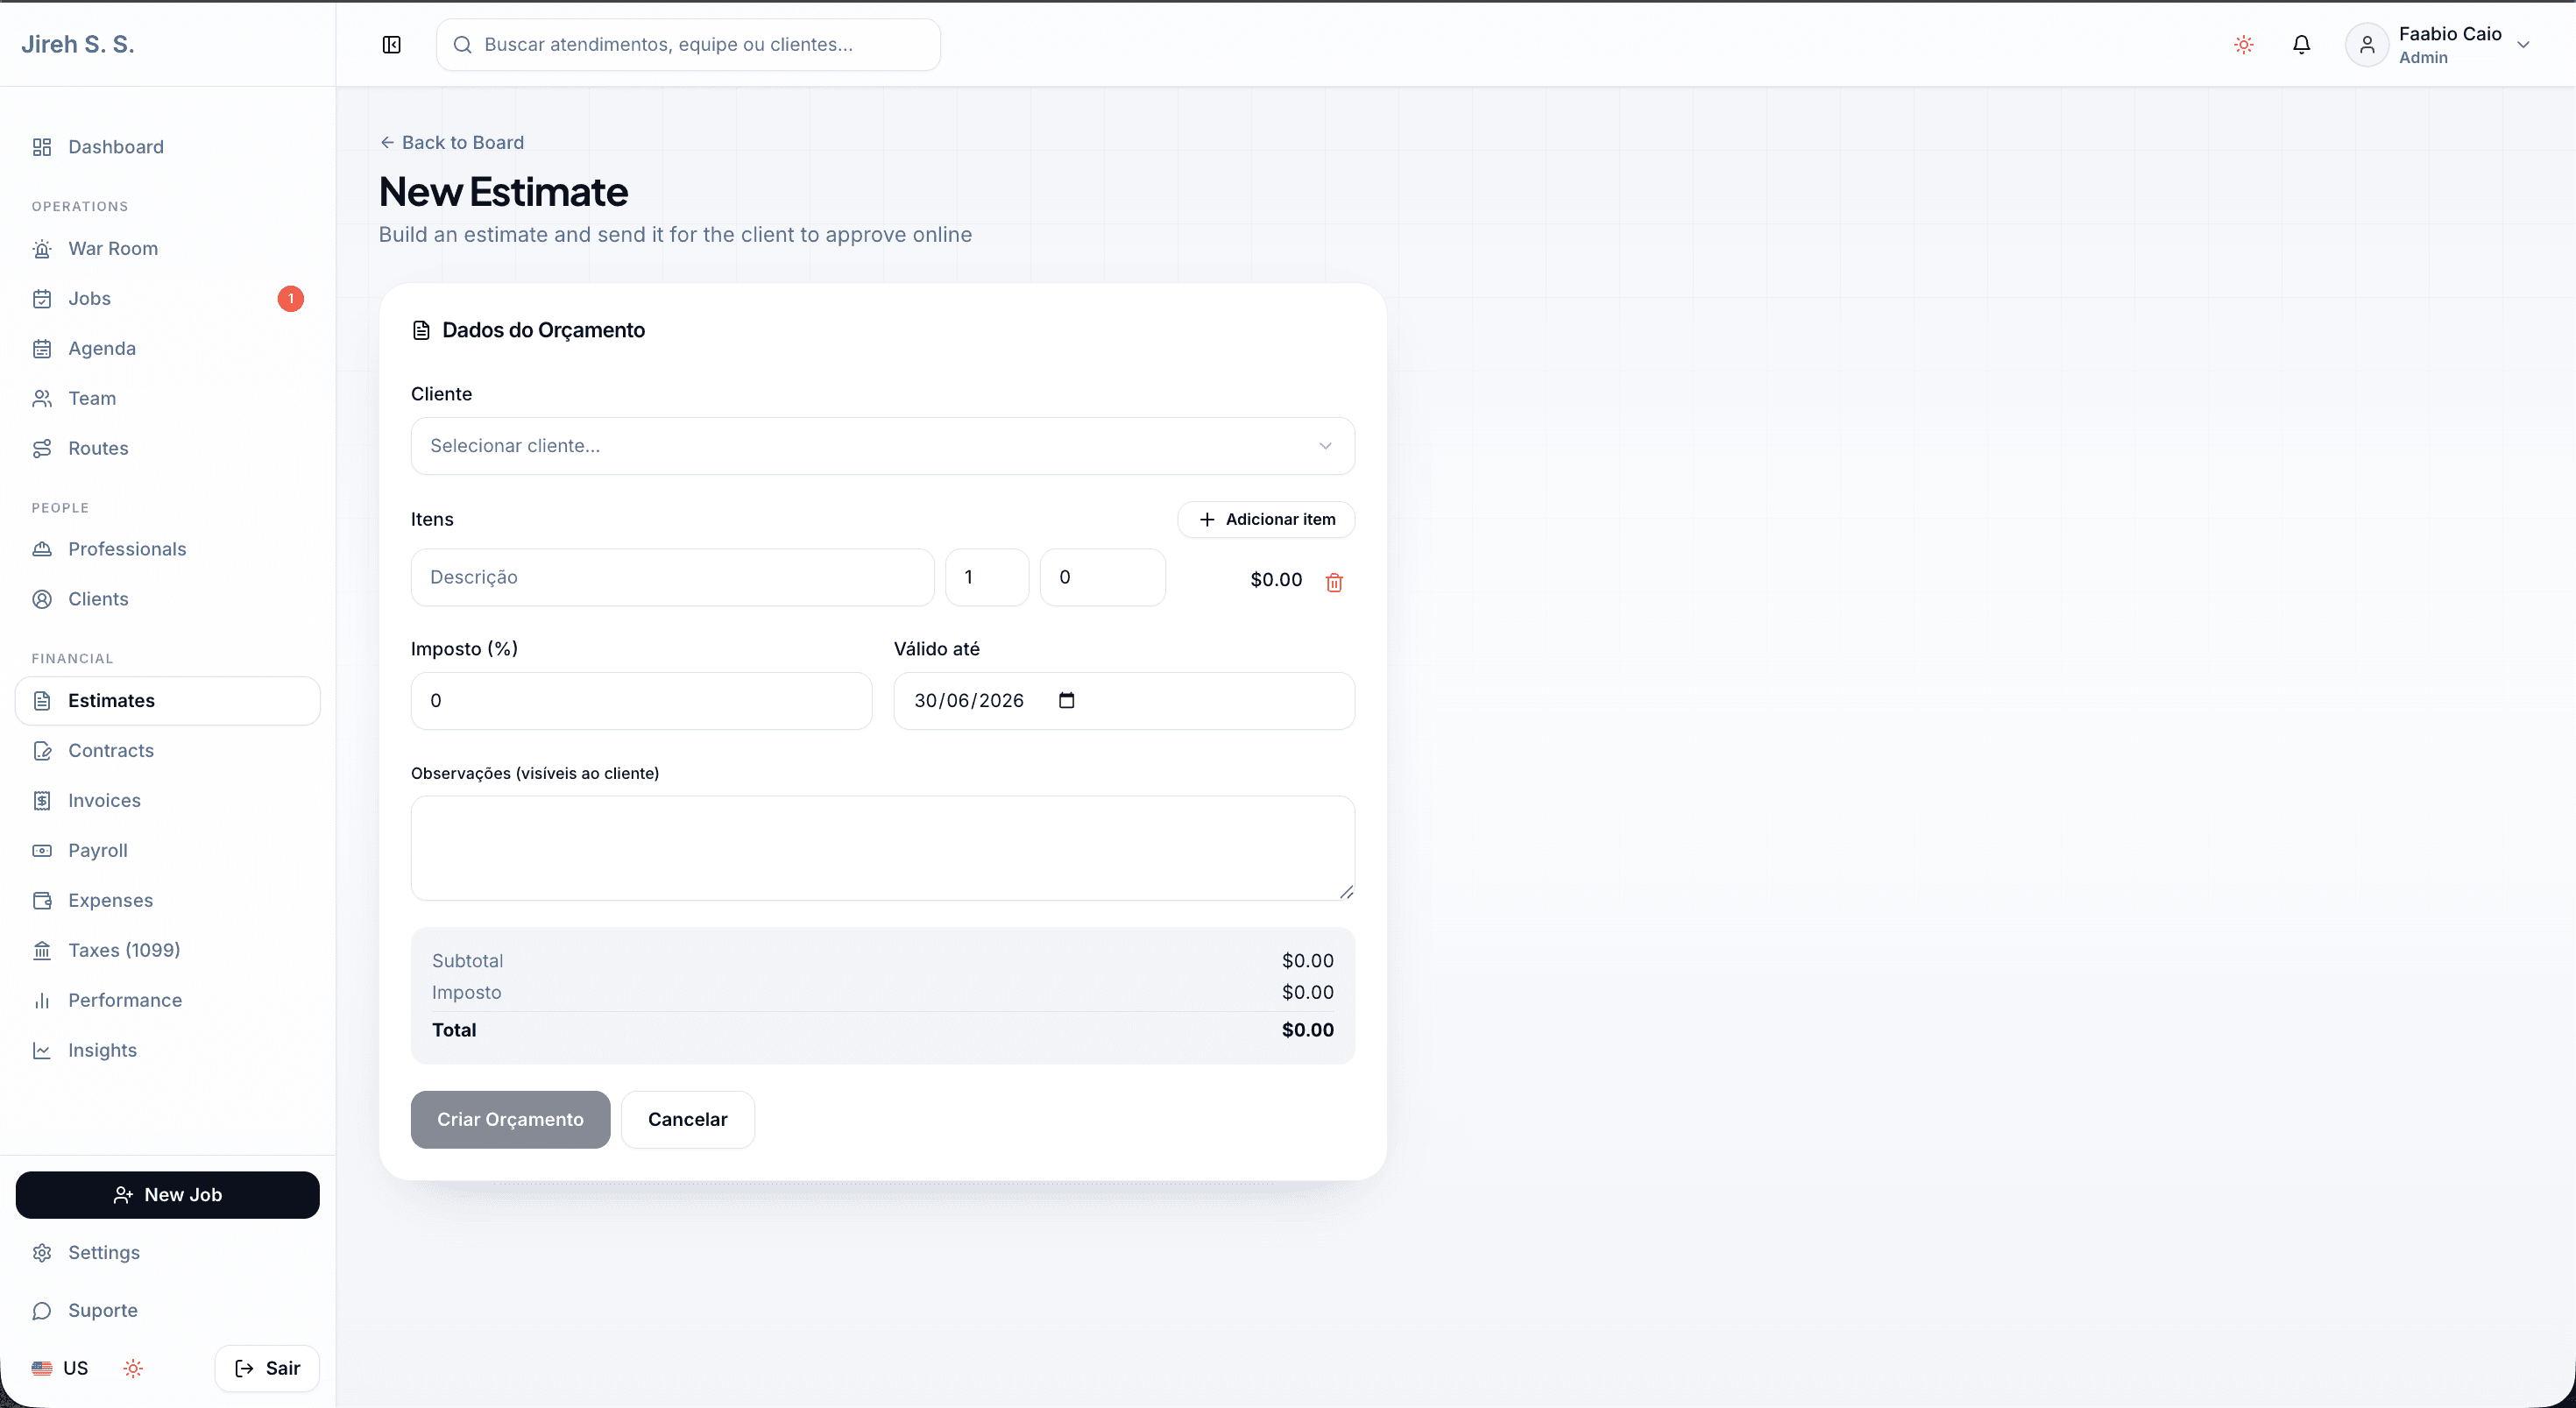Click the item quantity field showing 1
Image resolution: width=2576 pixels, height=1408 pixels.
[x=987, y=578]
